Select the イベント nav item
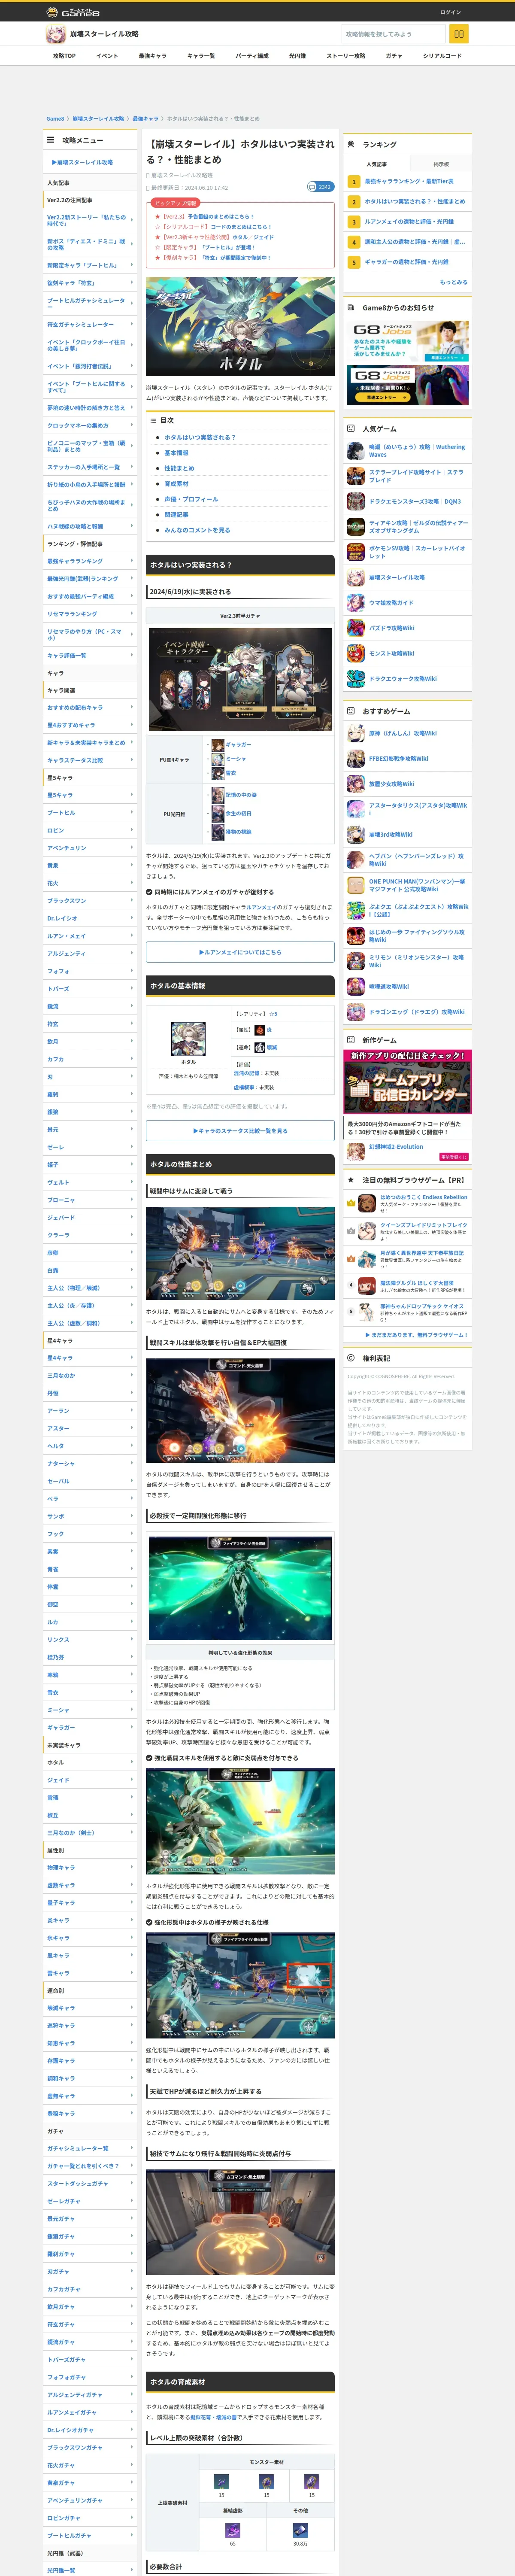The width and height of the screenshot is (515, 2576). pyautogui.click(x=107, y=56)
